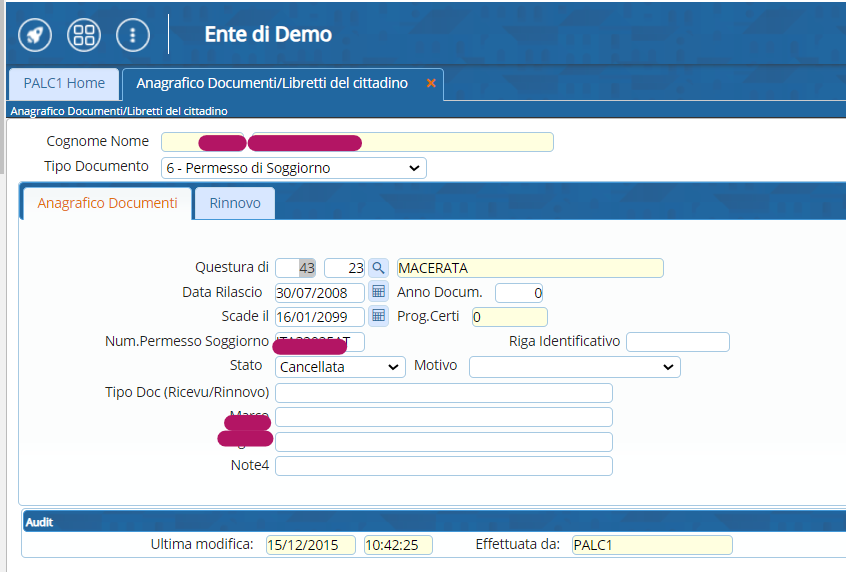
Task: Open the four-squares apps grid icon
Action: [x=84, y=35]
